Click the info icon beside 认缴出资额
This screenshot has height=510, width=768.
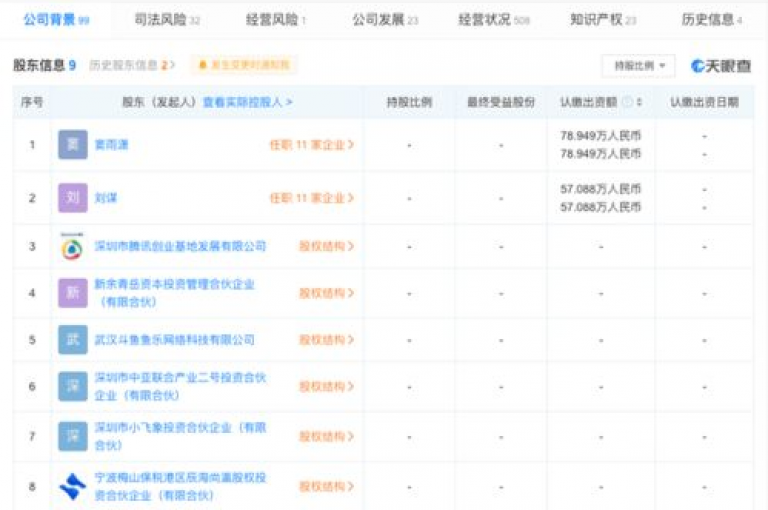[627, 102]
